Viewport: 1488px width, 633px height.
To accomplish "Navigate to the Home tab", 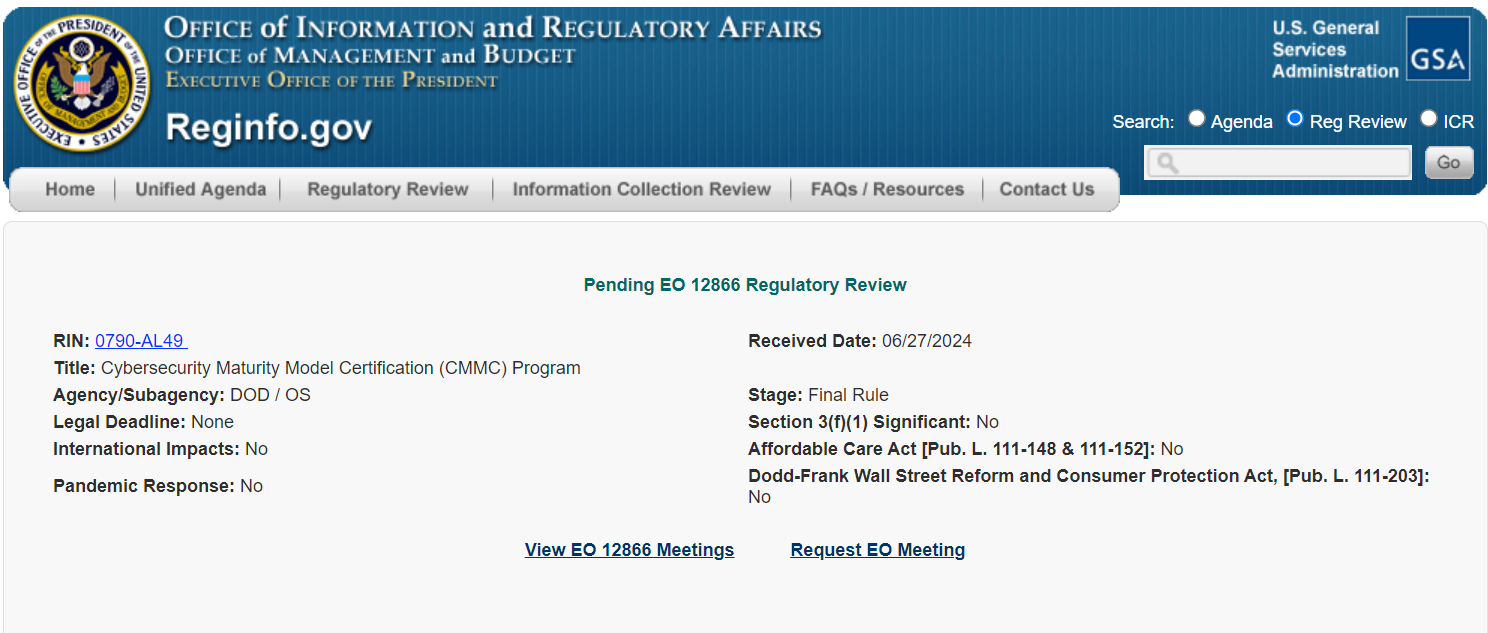I will click(69, 188).
